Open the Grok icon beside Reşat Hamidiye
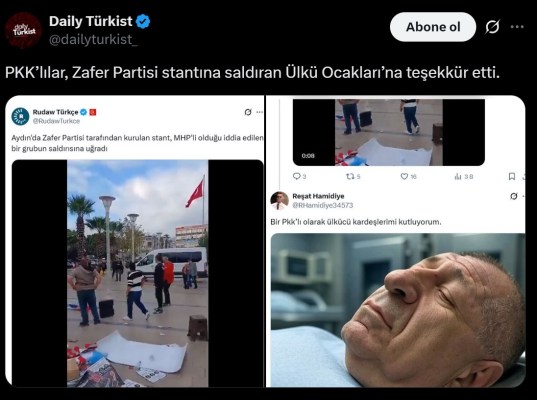Viewport: 537px width, 400px height. (x=514, y=196)
